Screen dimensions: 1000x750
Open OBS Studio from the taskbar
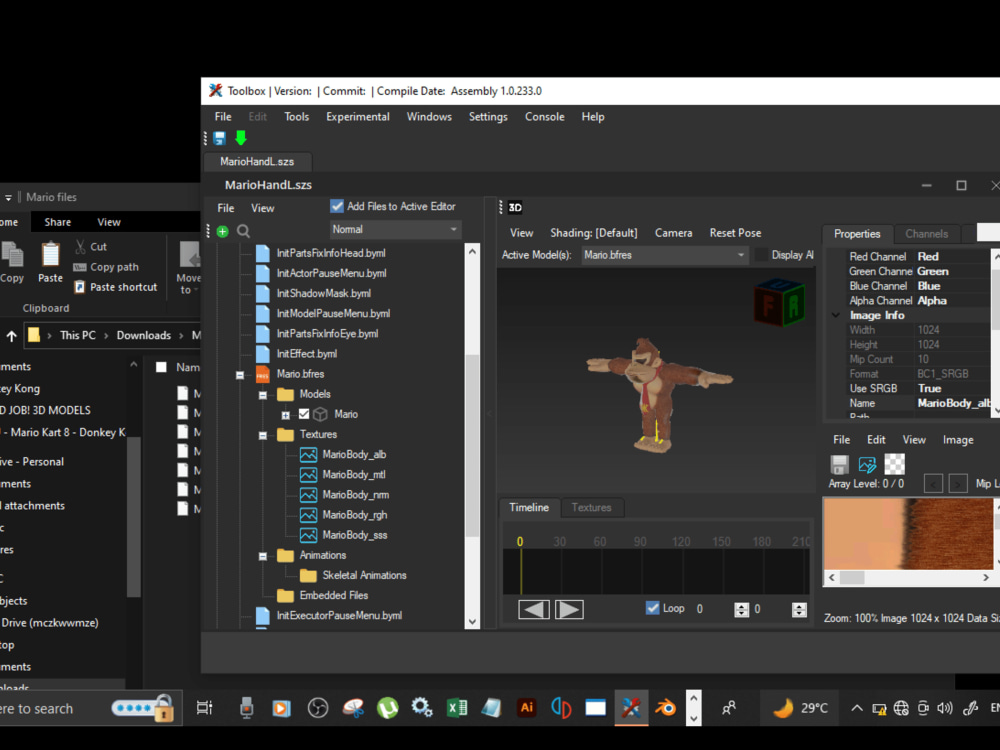pos(318,708)
